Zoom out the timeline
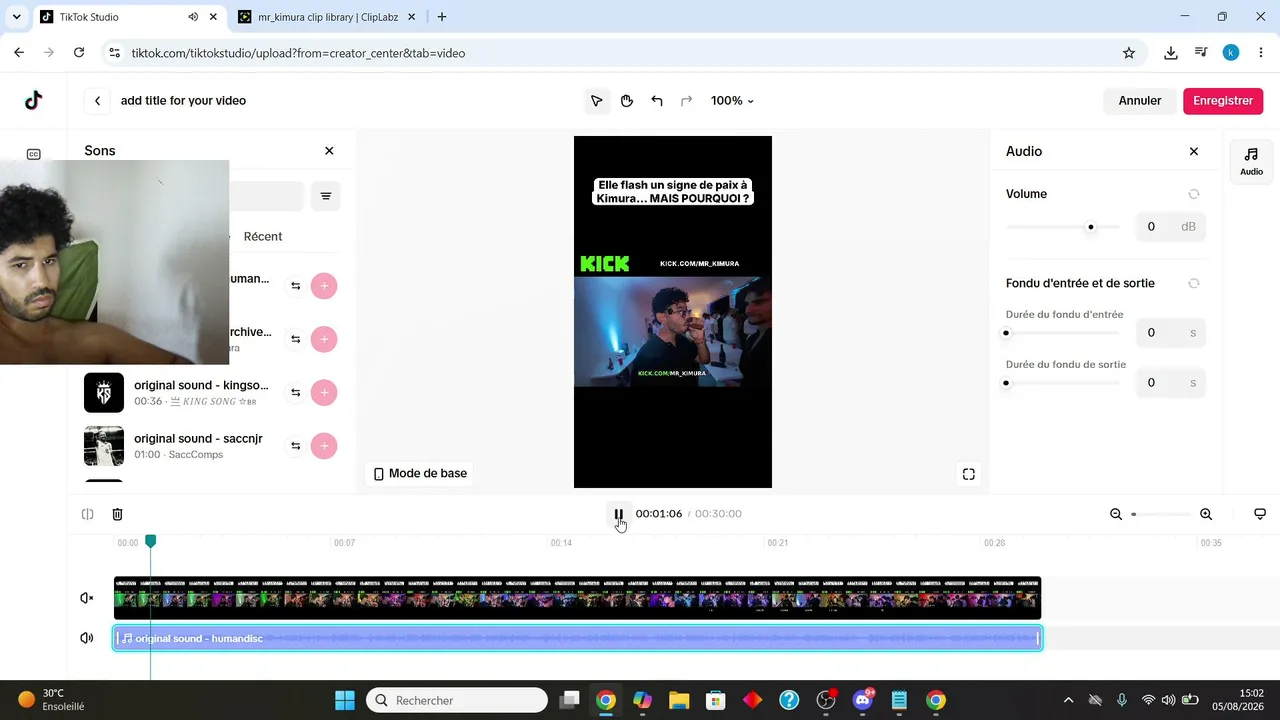1280x720 pixels. [x=1116, y=514]
